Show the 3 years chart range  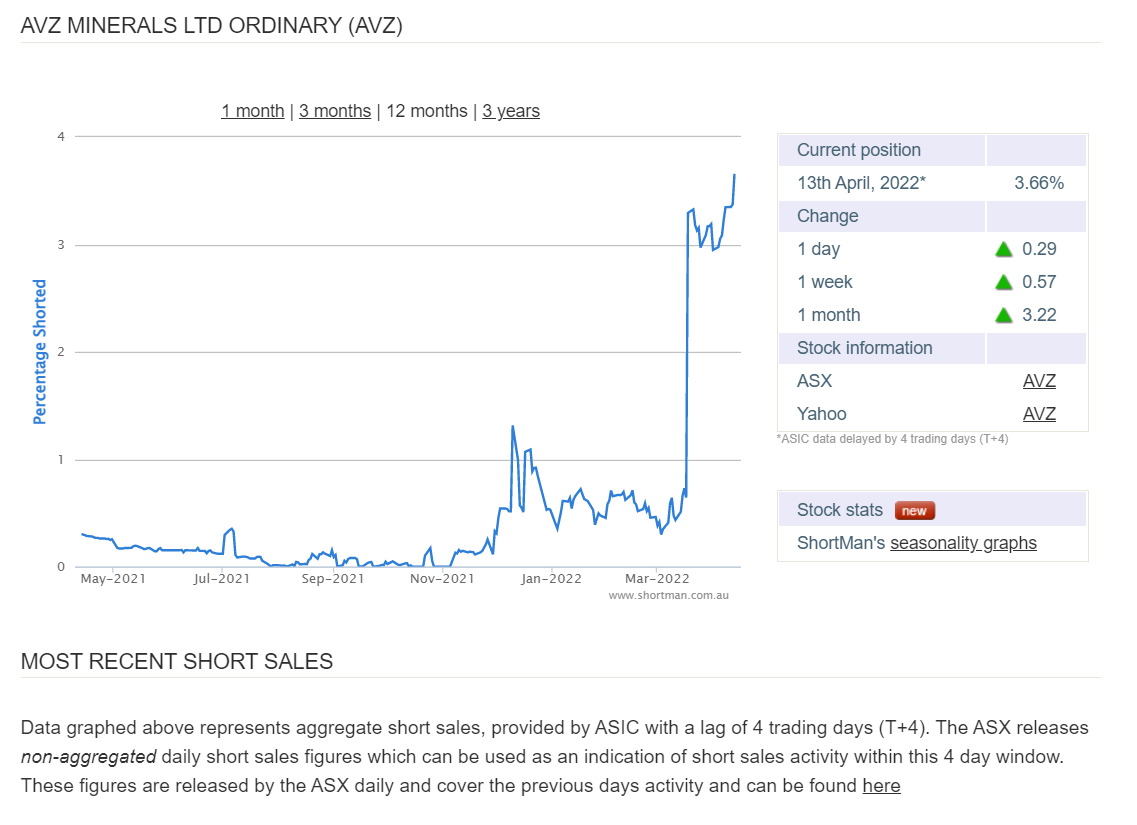click(511, 111)
